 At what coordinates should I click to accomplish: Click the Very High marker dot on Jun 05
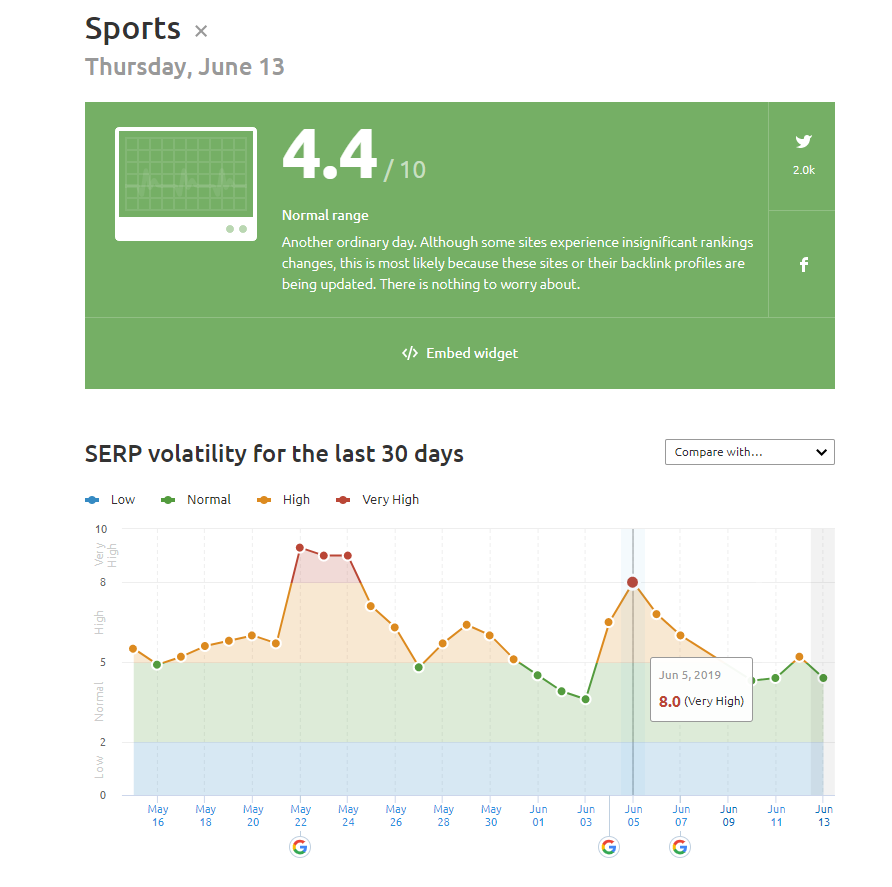point(633,581)
